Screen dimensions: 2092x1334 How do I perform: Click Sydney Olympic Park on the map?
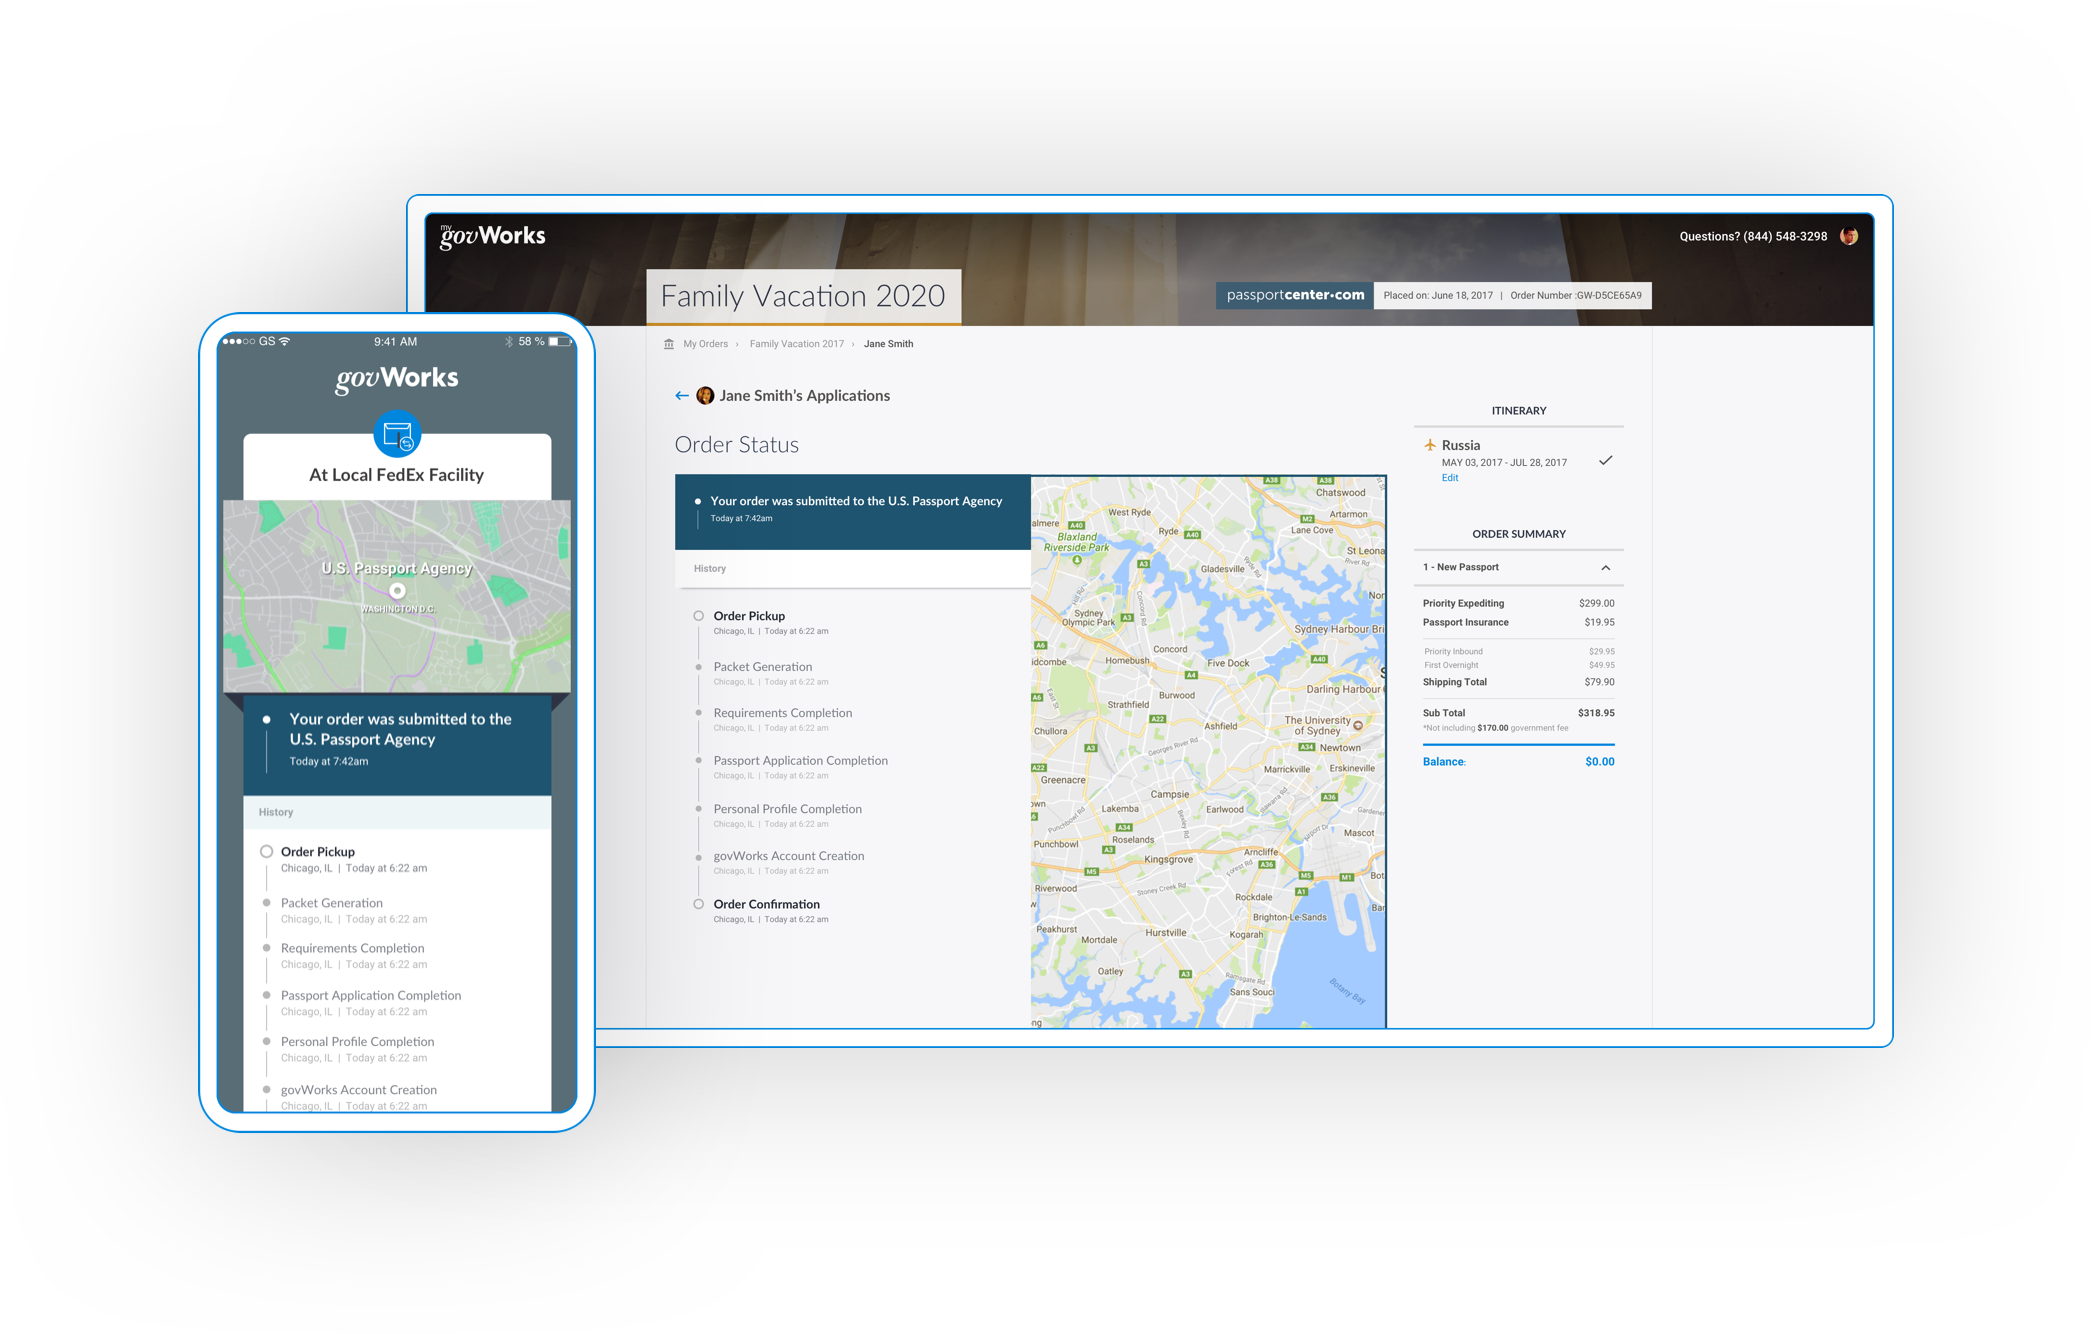click(x=1088, y=618)
